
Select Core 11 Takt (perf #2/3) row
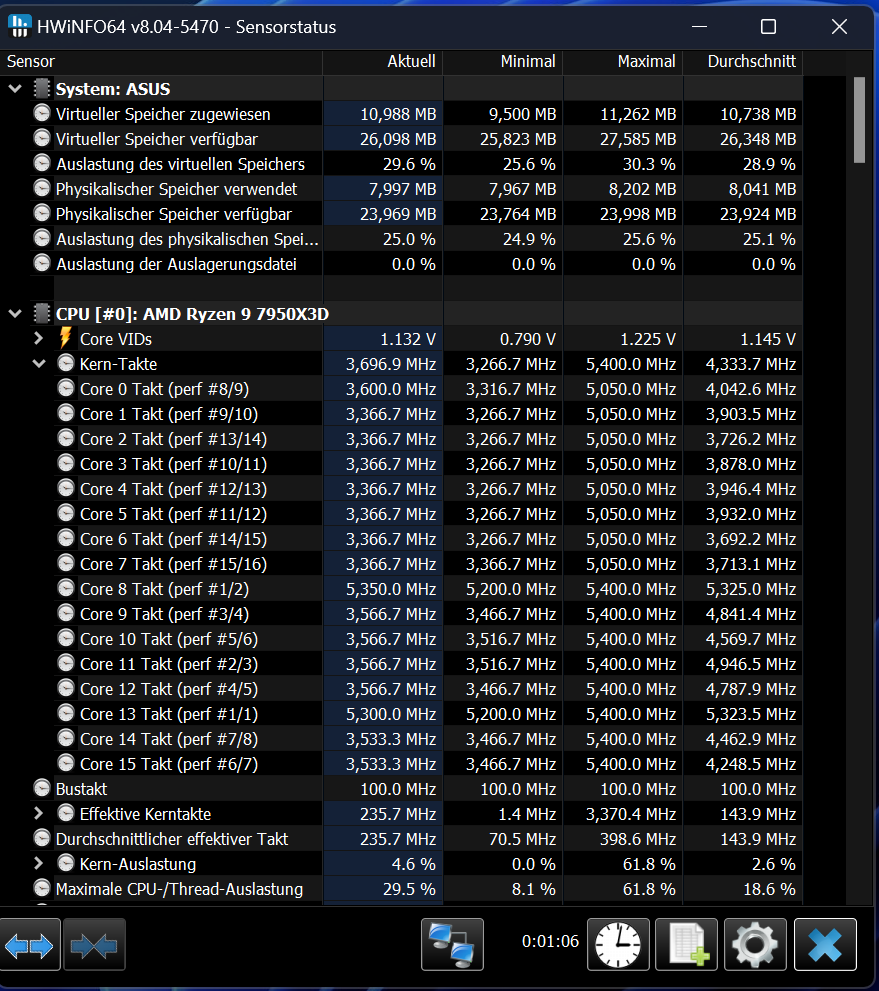click(428, 664)
